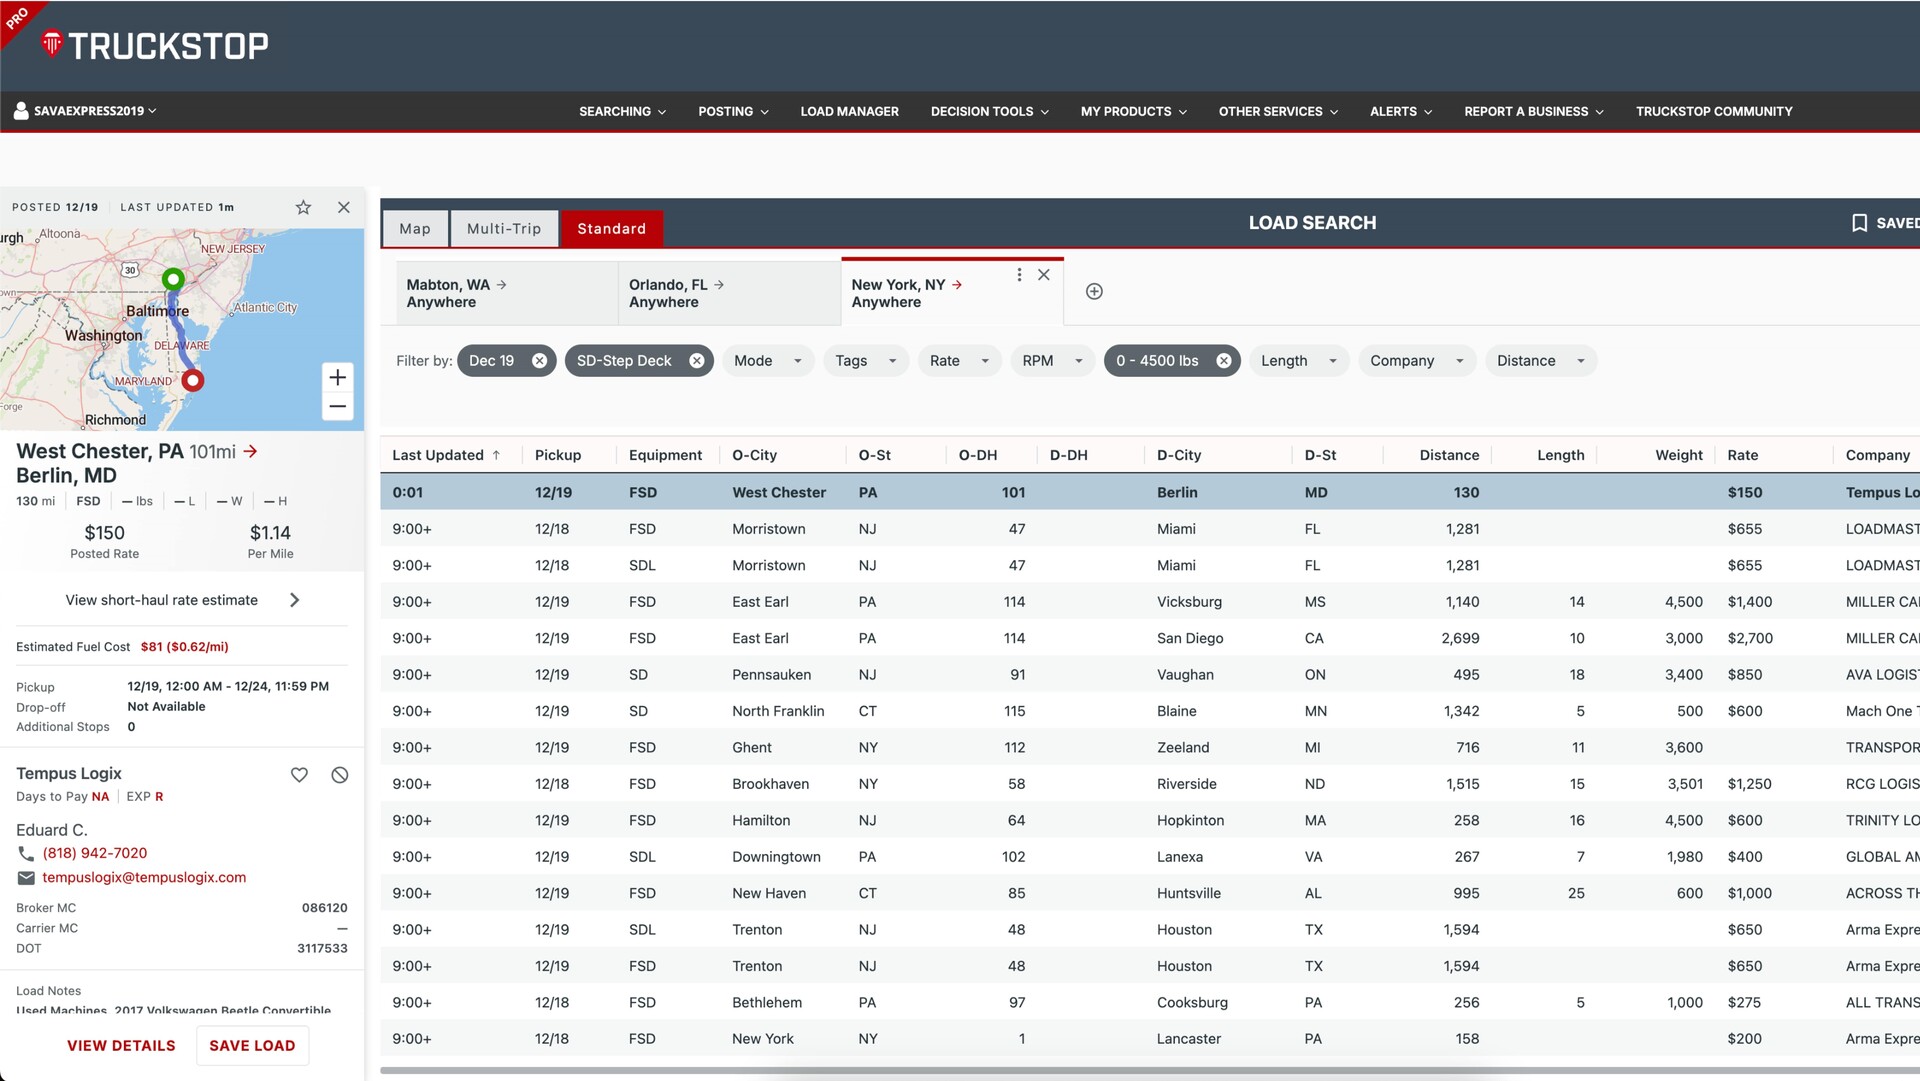The image size is (1920, 1081).
Task: Expand the Company filter dropdown
Action: (x=1416, y=361)
